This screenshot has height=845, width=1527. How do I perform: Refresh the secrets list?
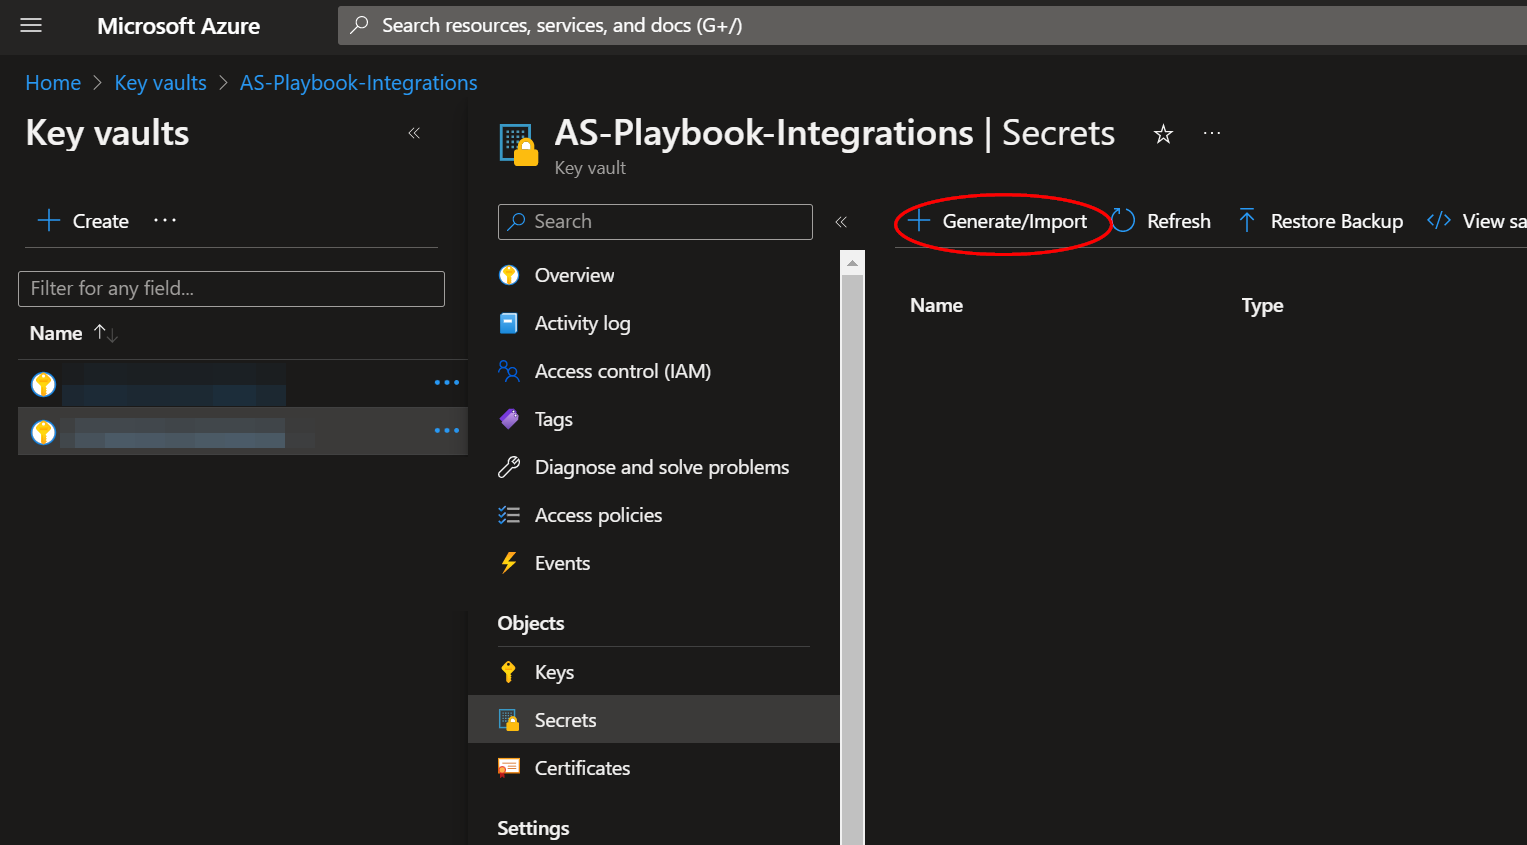click(1161, 221)
